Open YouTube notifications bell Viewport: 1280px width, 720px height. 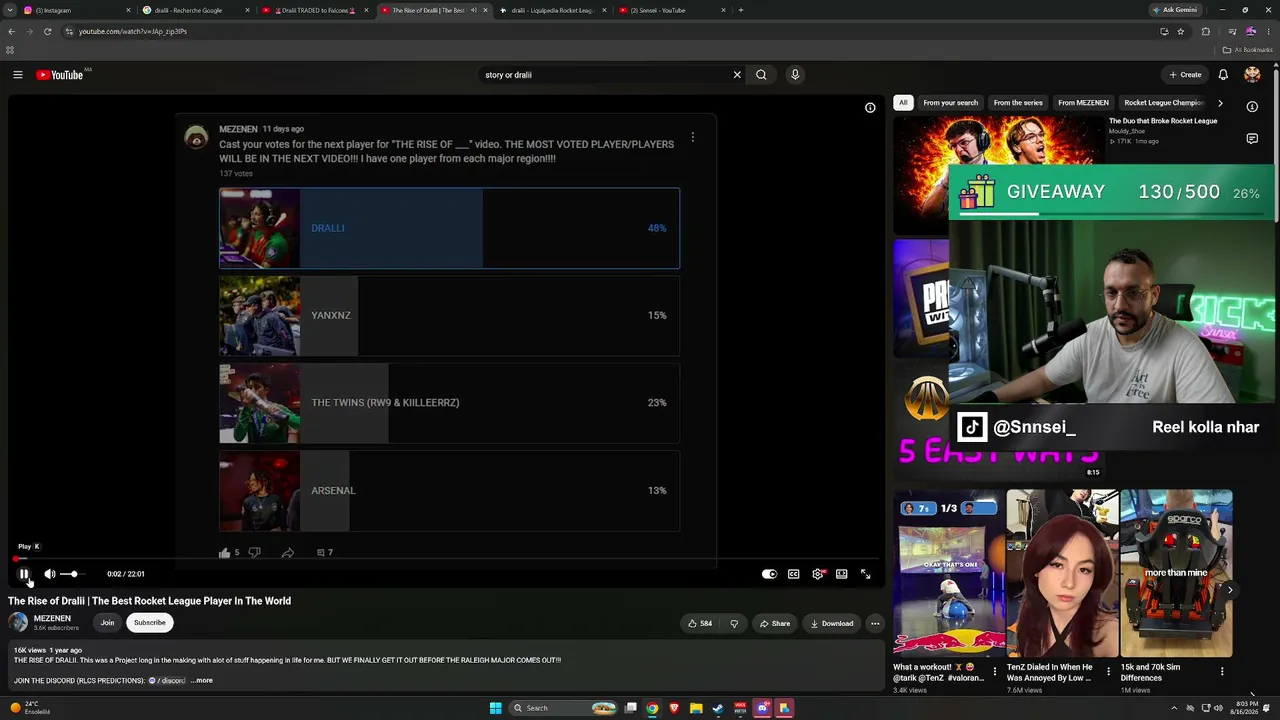[1223, 75]
